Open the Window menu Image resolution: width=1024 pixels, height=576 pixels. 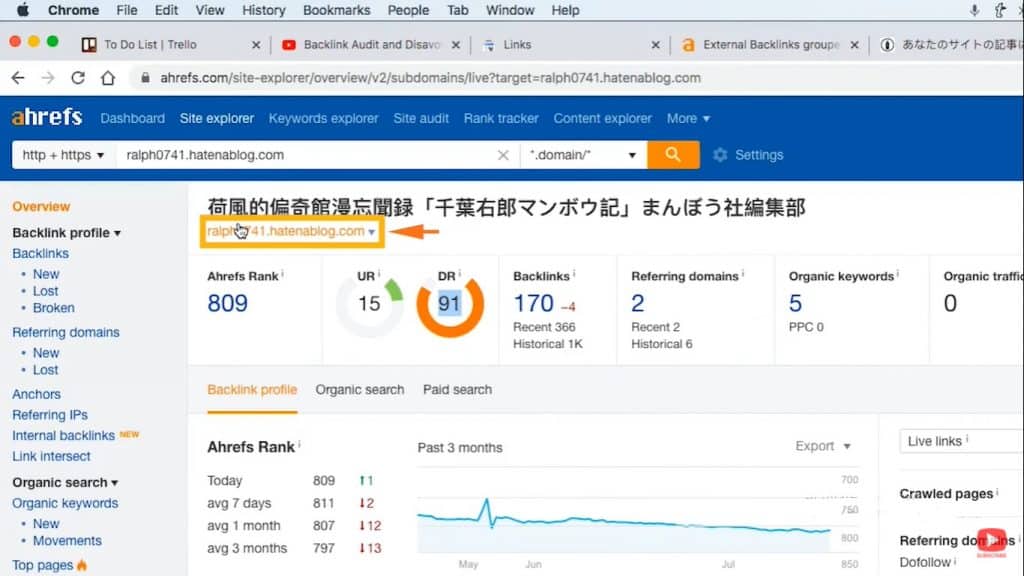510,10
